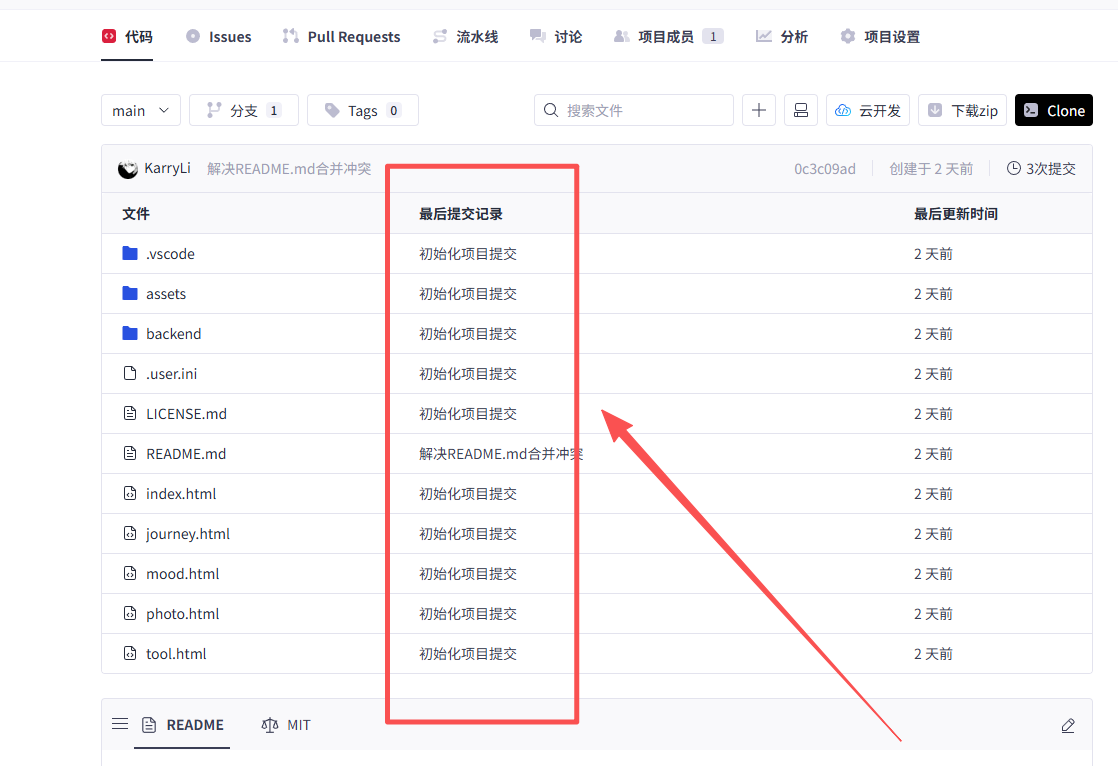Open tool.html file name
The image size is (1118, 766).
176,653
